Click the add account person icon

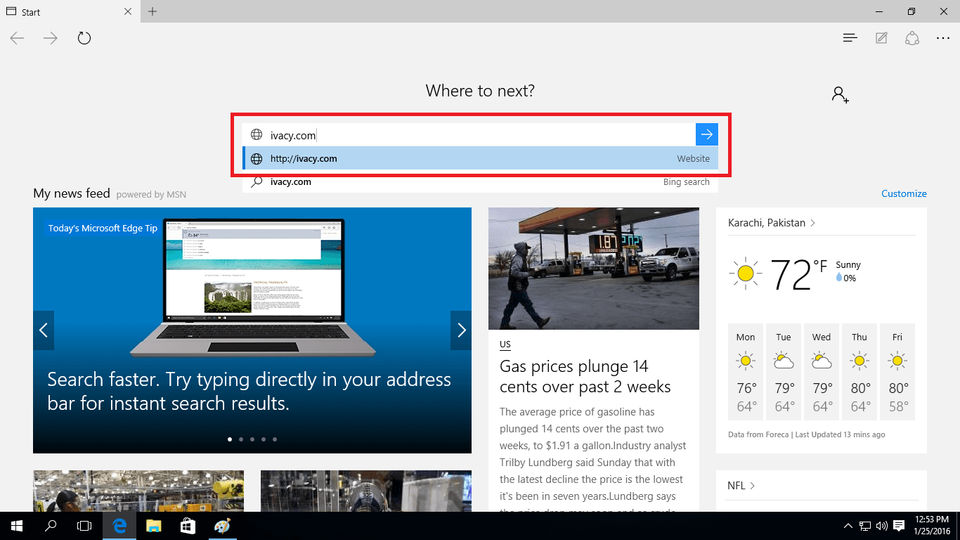tap(840, 94)
